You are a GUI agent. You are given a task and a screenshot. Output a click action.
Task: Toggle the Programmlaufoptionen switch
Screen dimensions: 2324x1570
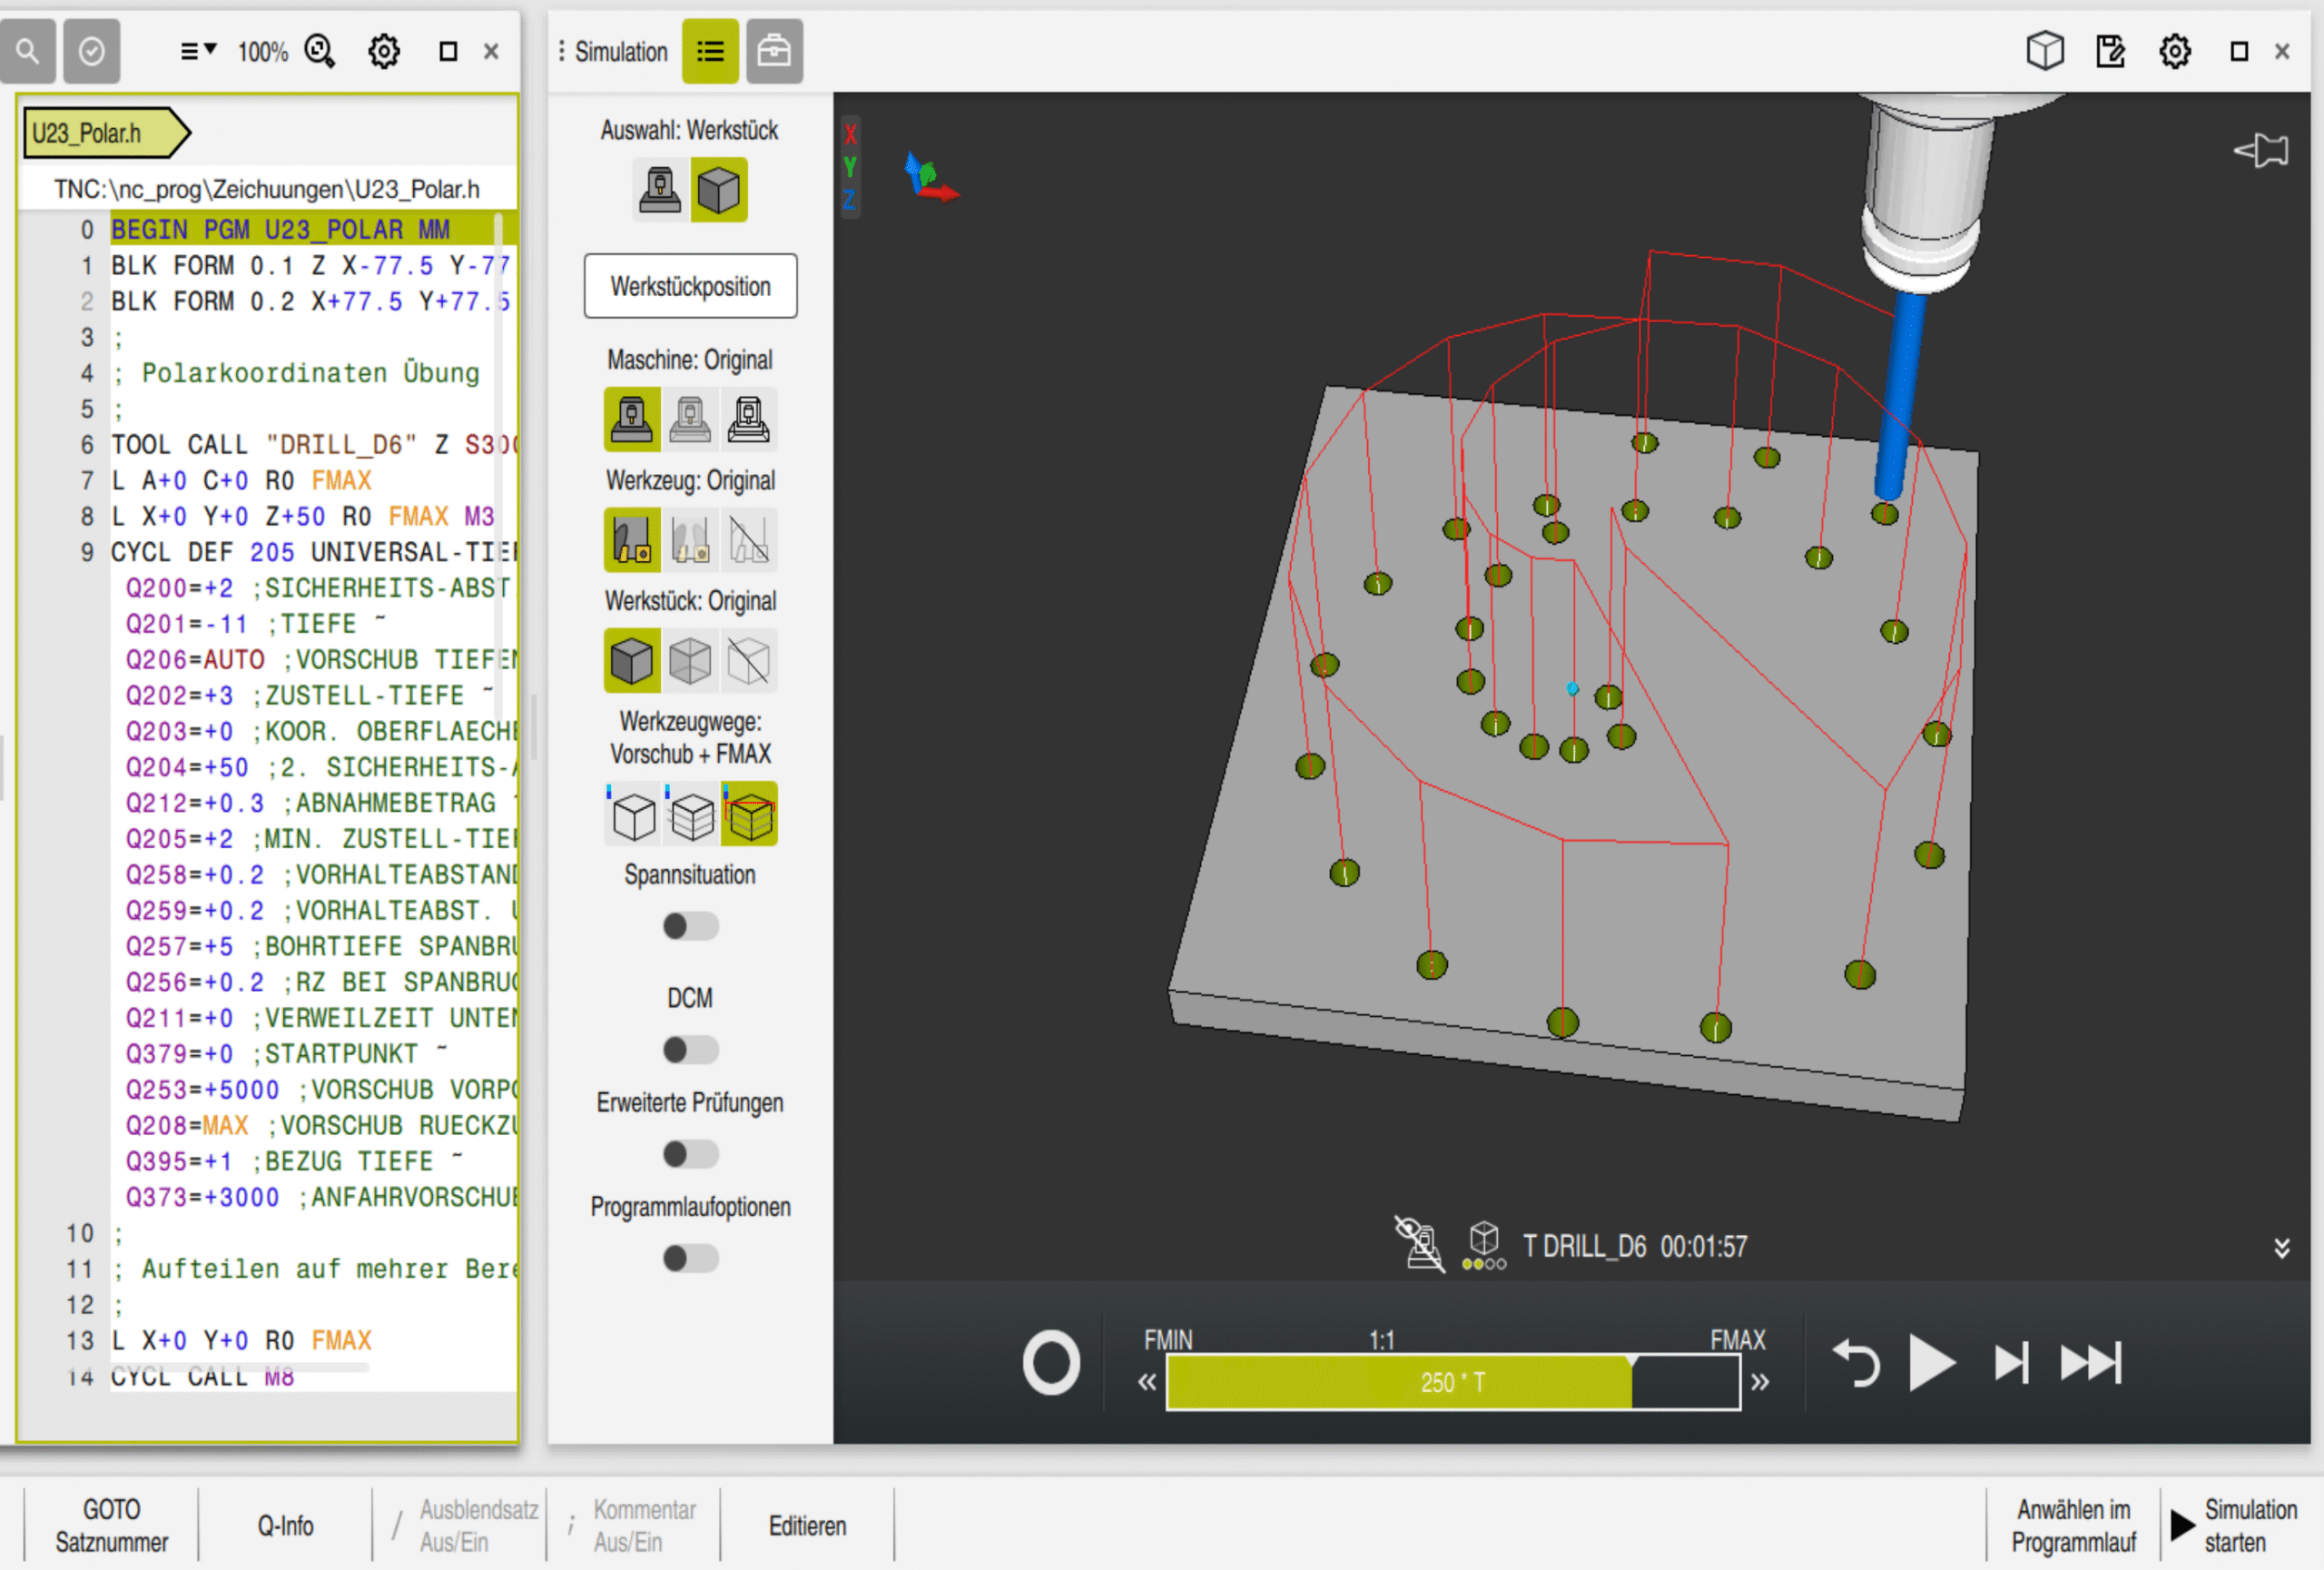690,1258
